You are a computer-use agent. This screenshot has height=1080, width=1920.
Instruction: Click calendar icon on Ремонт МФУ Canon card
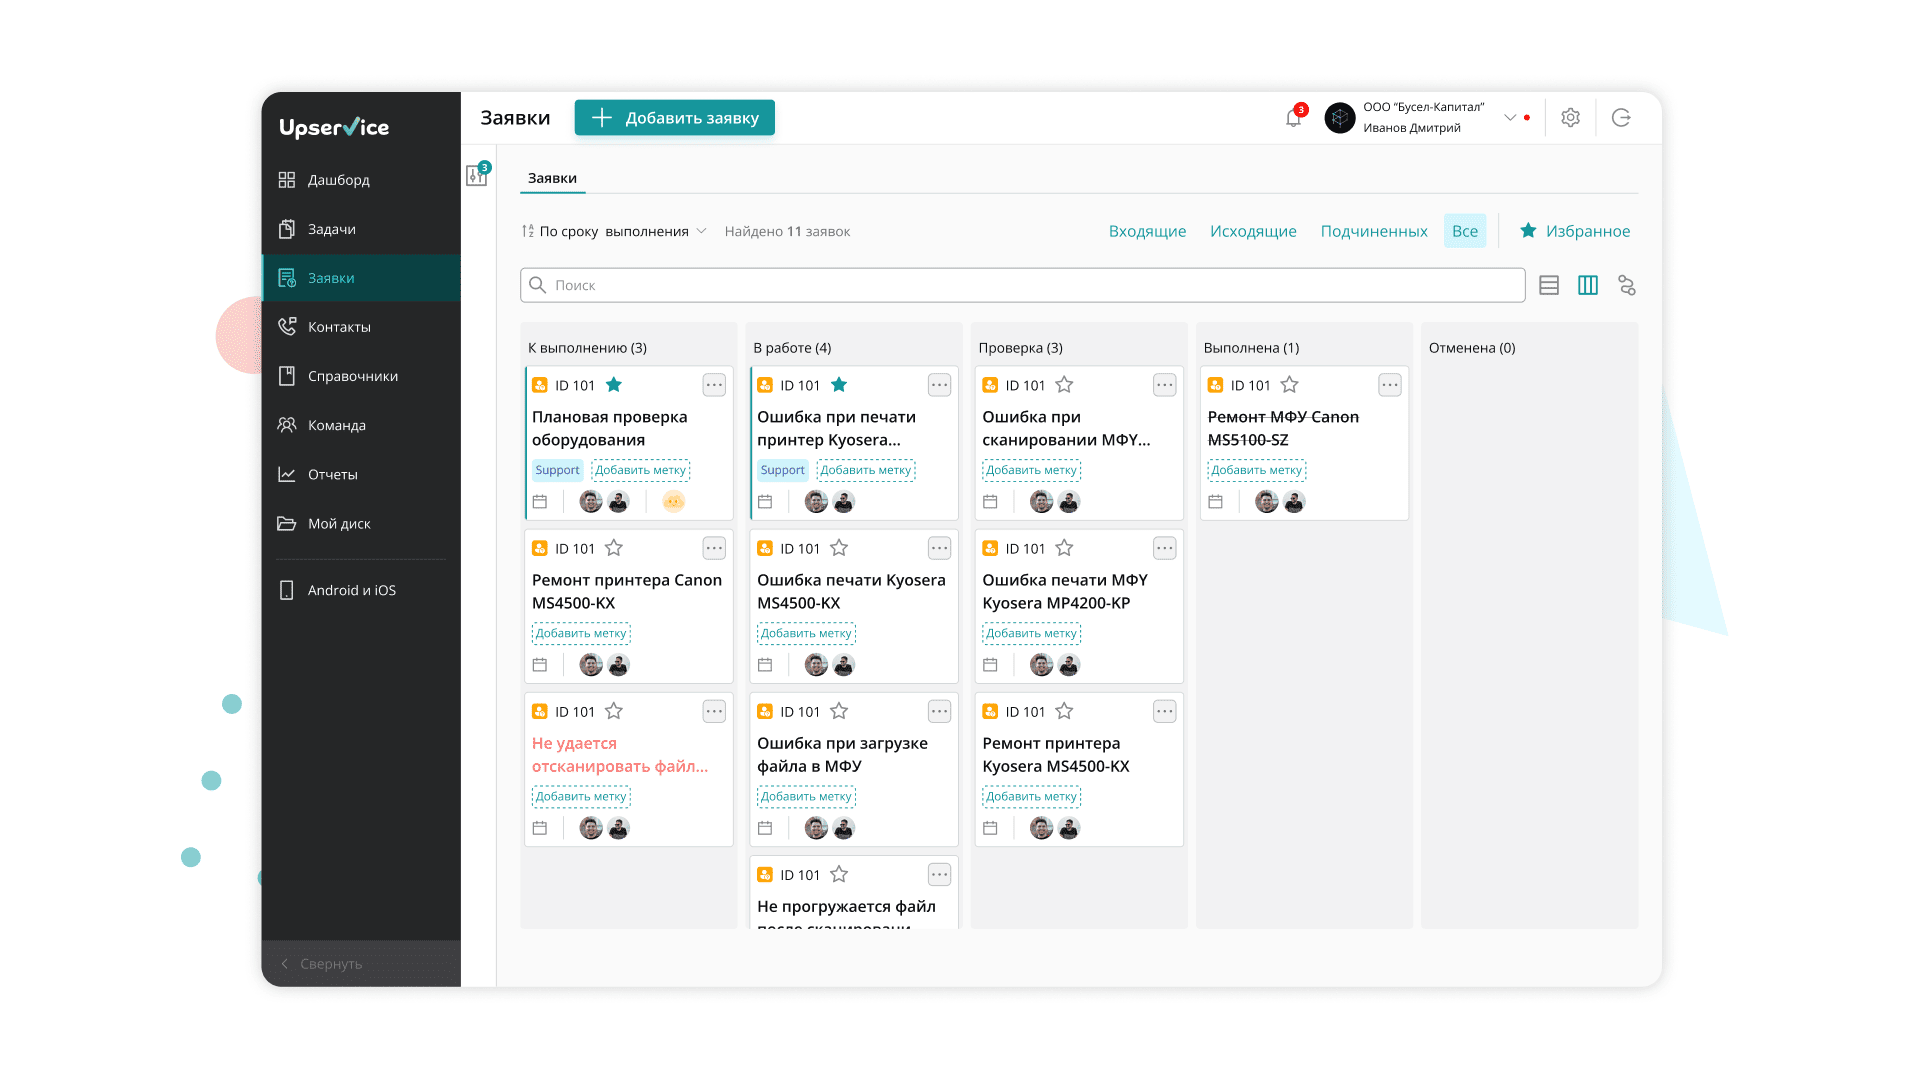[x=1215, y=502]
